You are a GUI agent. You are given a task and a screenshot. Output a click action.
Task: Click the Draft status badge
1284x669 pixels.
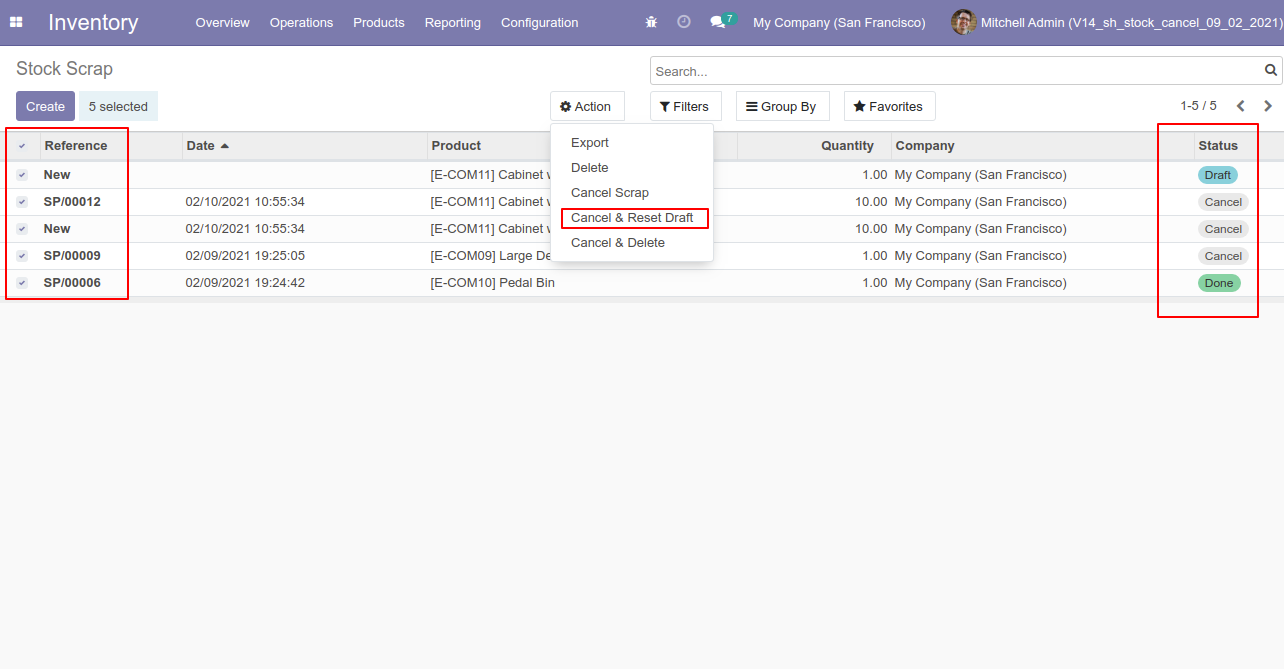click(1218, 175)
